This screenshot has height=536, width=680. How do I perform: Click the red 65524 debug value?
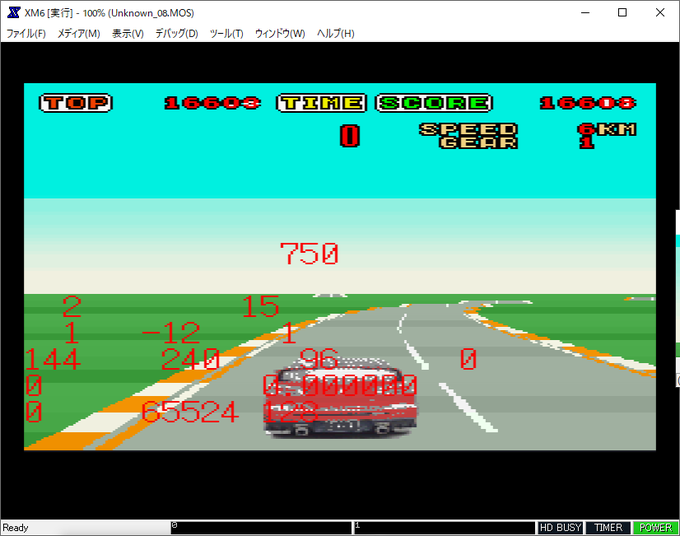[190, 412]
